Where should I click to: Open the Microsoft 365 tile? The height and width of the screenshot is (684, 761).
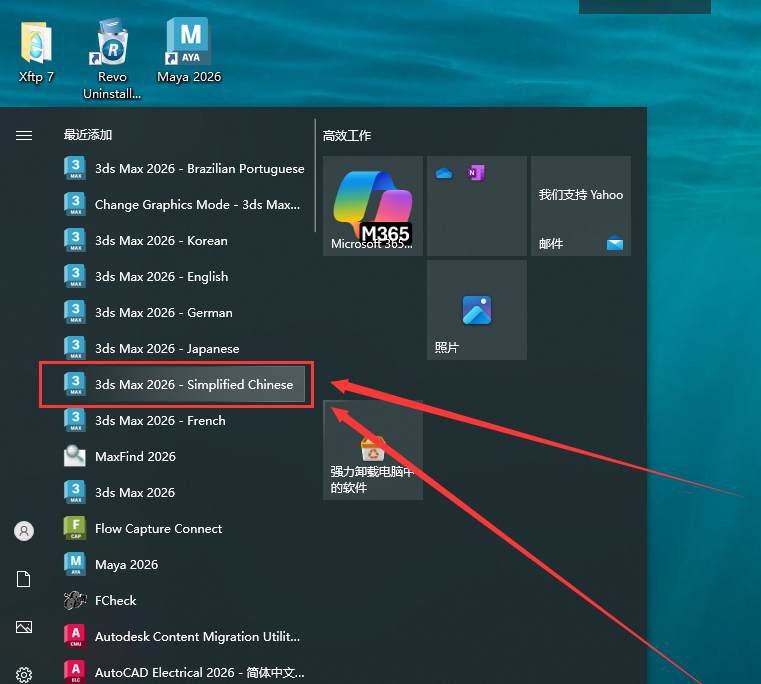(373, 206)
